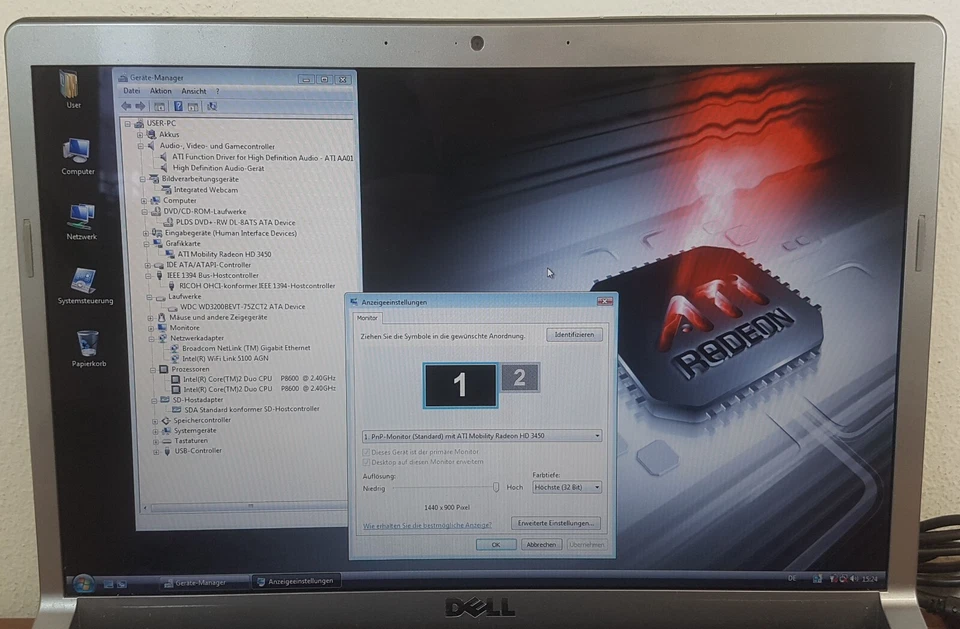Open the PnP-Monitor selection dropdown
This screenshot has height=629, width=960.
click(596, 435)
